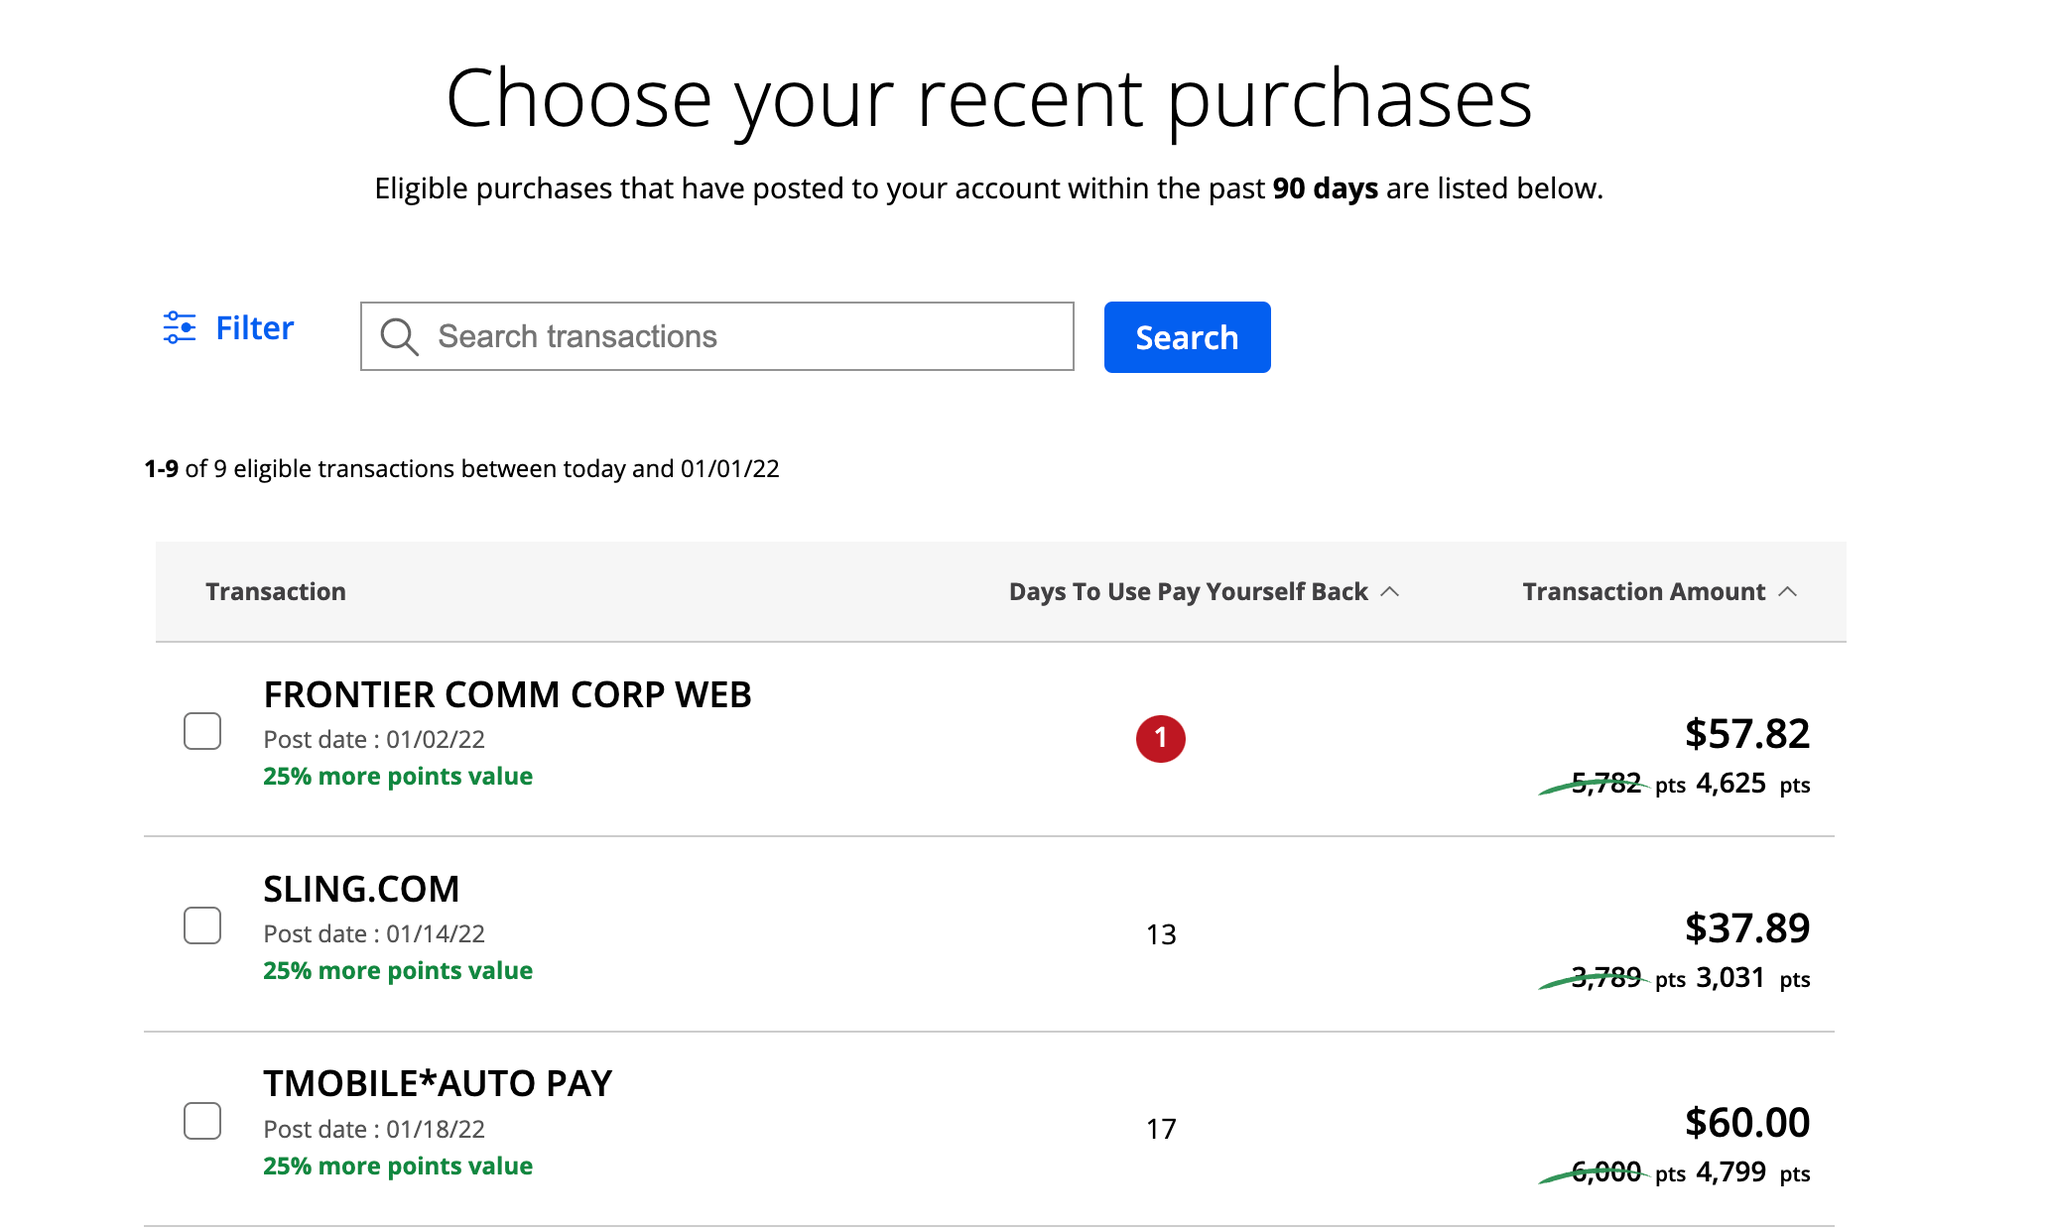This screenshot has width=2048, height=1230.
Task: Click the $60.00 amount for TMOBILE*AUTO PAY
Action: click(1747, 1122)
